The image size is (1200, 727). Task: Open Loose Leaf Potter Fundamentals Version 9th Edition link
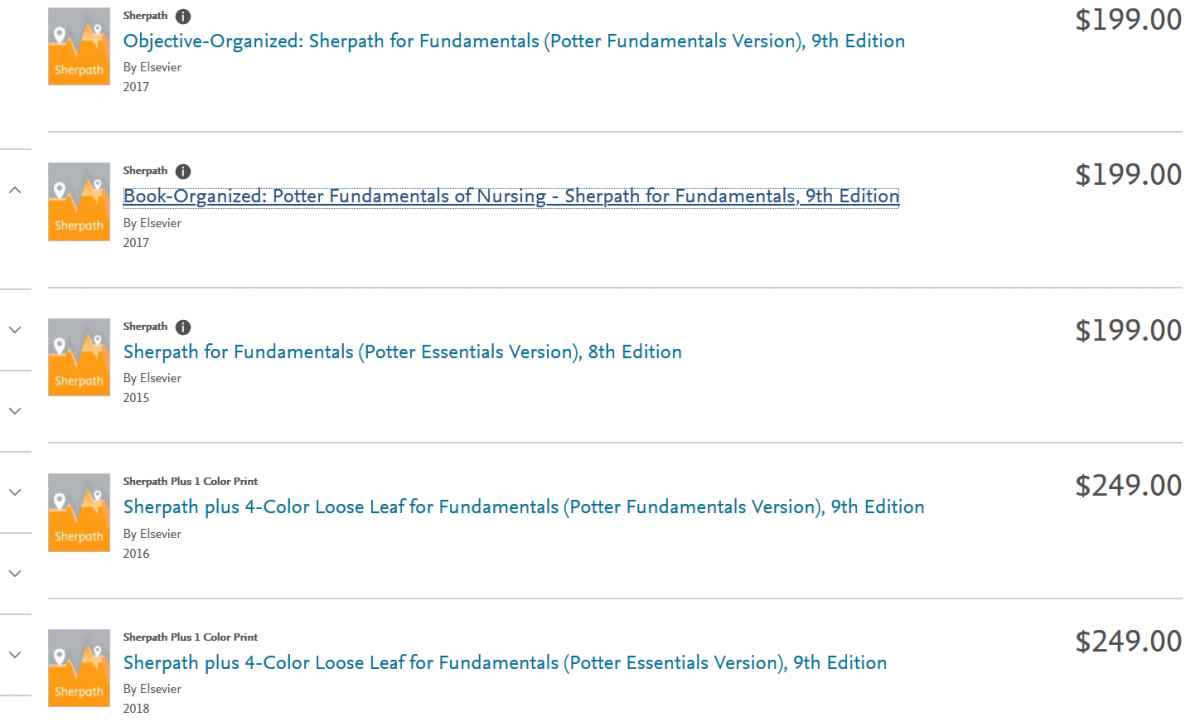point(523,507)
